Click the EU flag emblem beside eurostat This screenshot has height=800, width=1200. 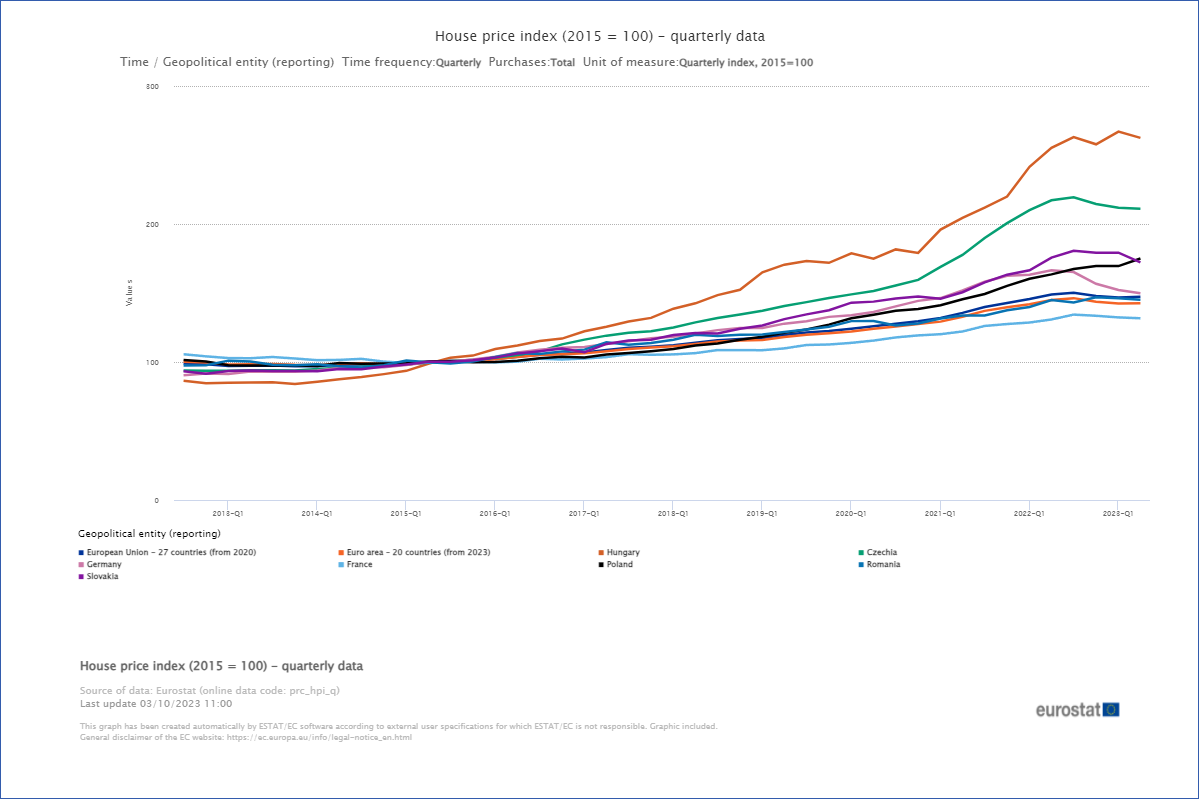pyautogui.click(x=1110, y=709)
